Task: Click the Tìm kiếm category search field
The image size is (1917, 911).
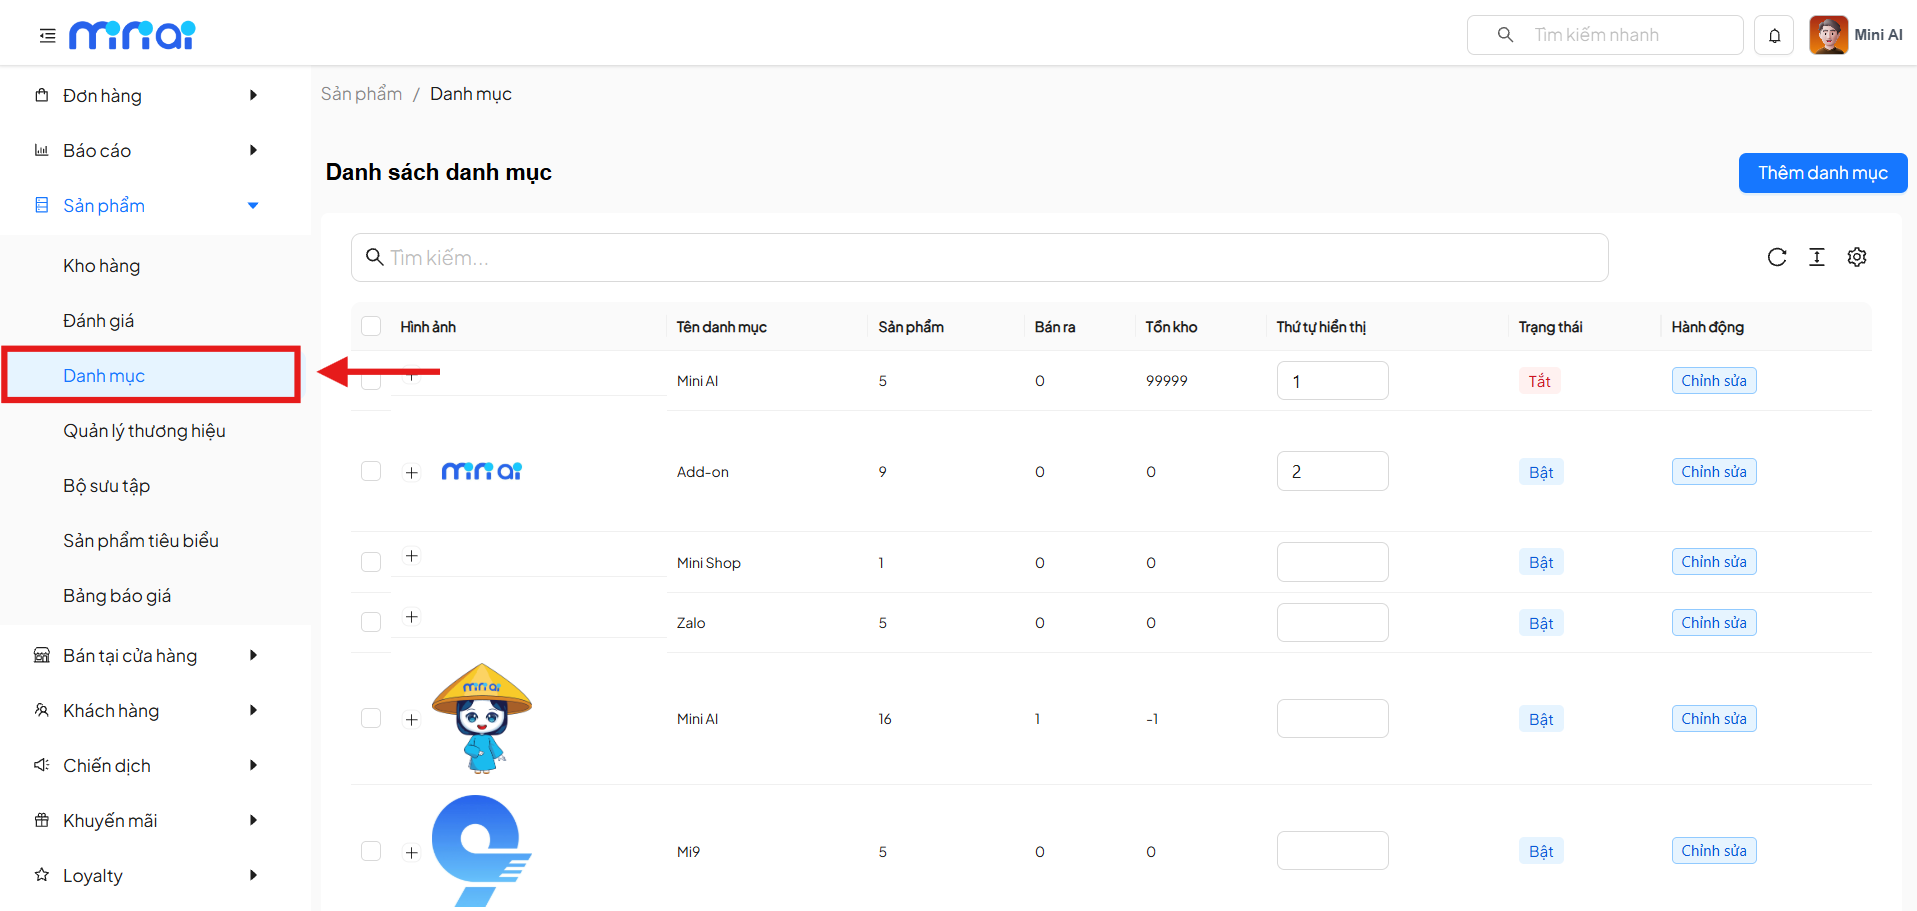Action: coord(980,258)
